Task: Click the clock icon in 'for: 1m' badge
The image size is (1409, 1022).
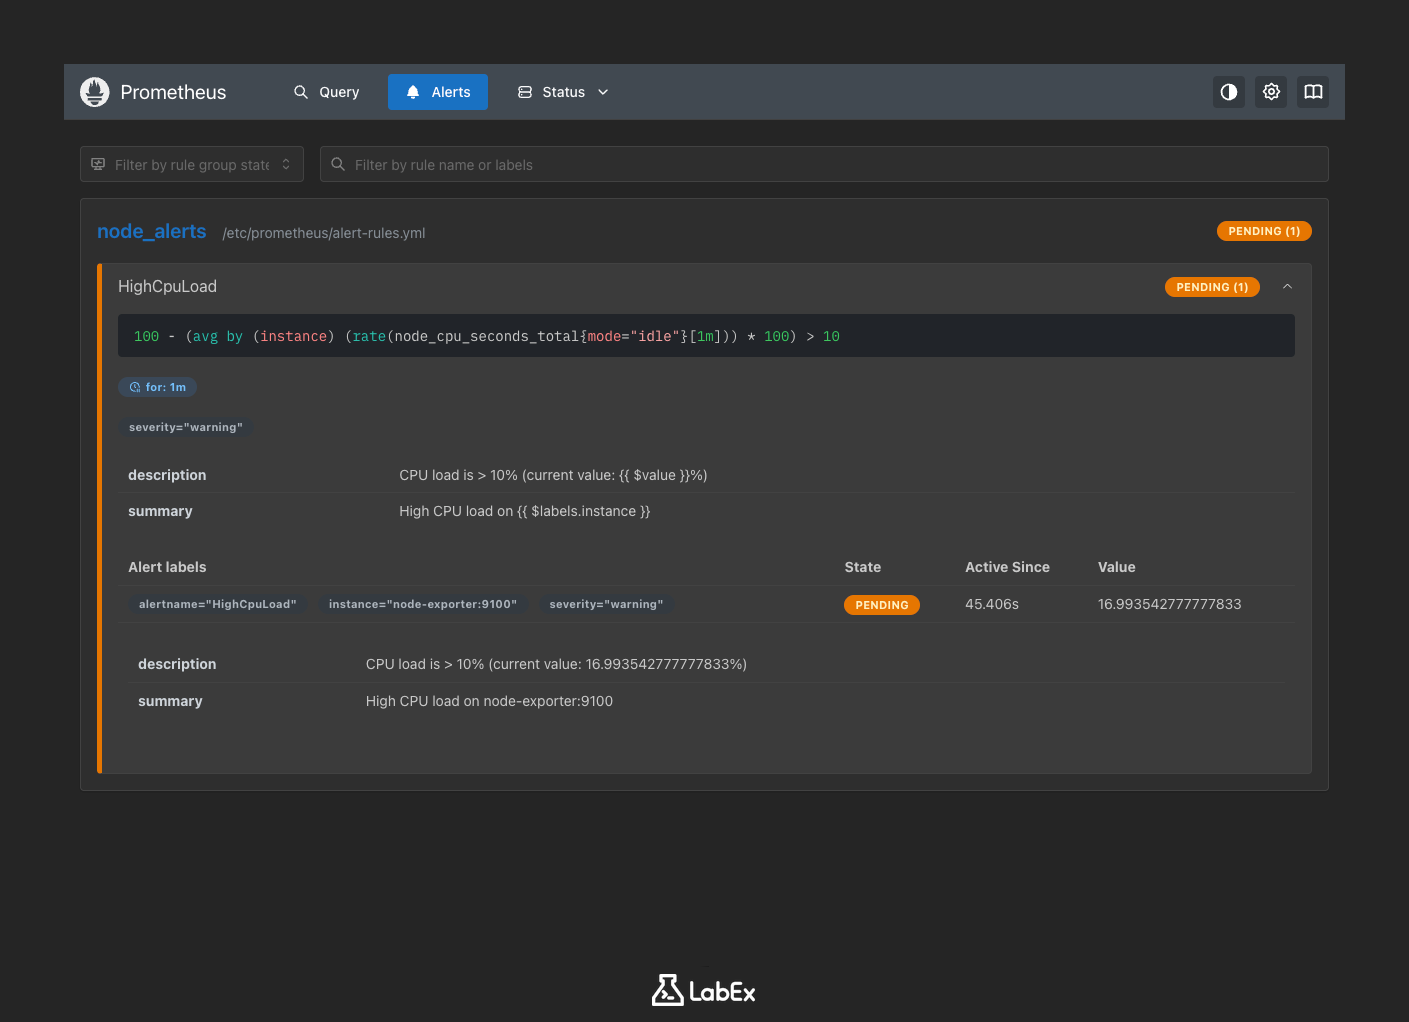Action: coord(135,387)
